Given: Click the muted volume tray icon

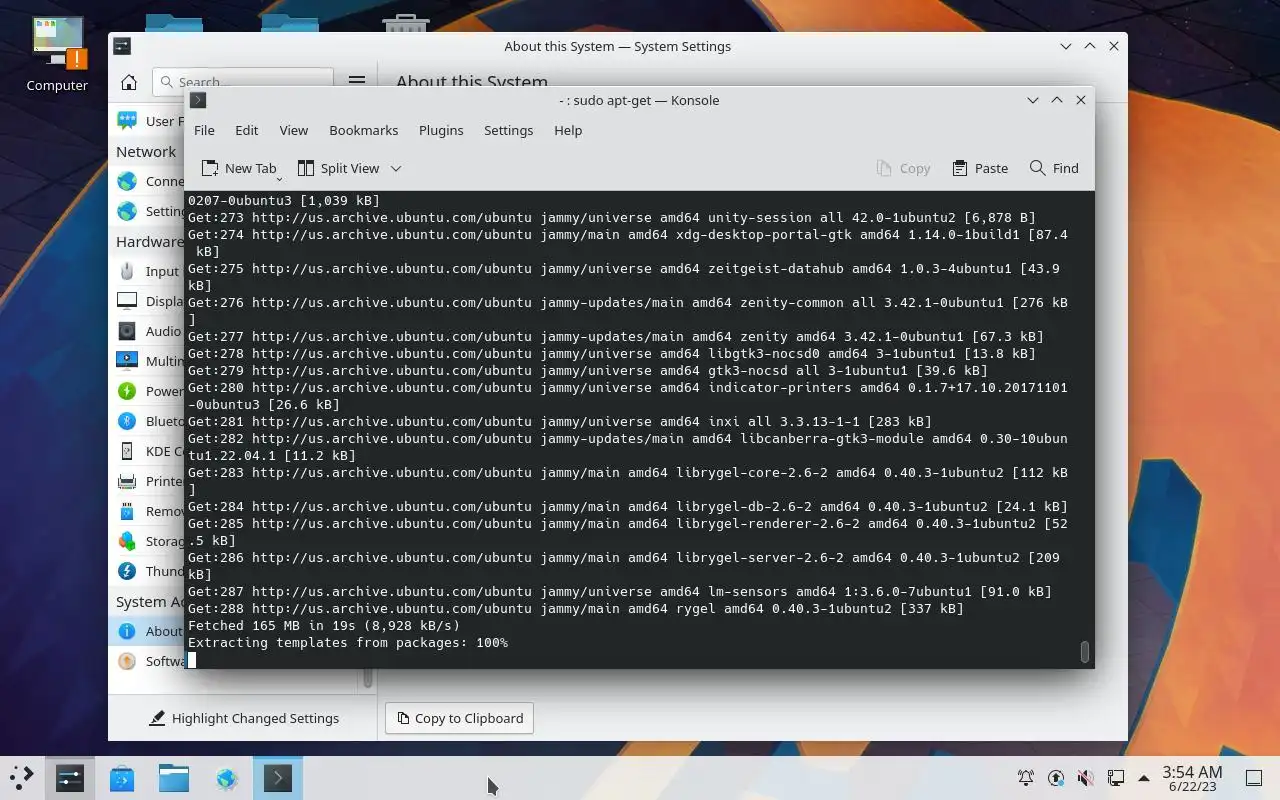Looking at the screenshot, I should [1086, 778].
